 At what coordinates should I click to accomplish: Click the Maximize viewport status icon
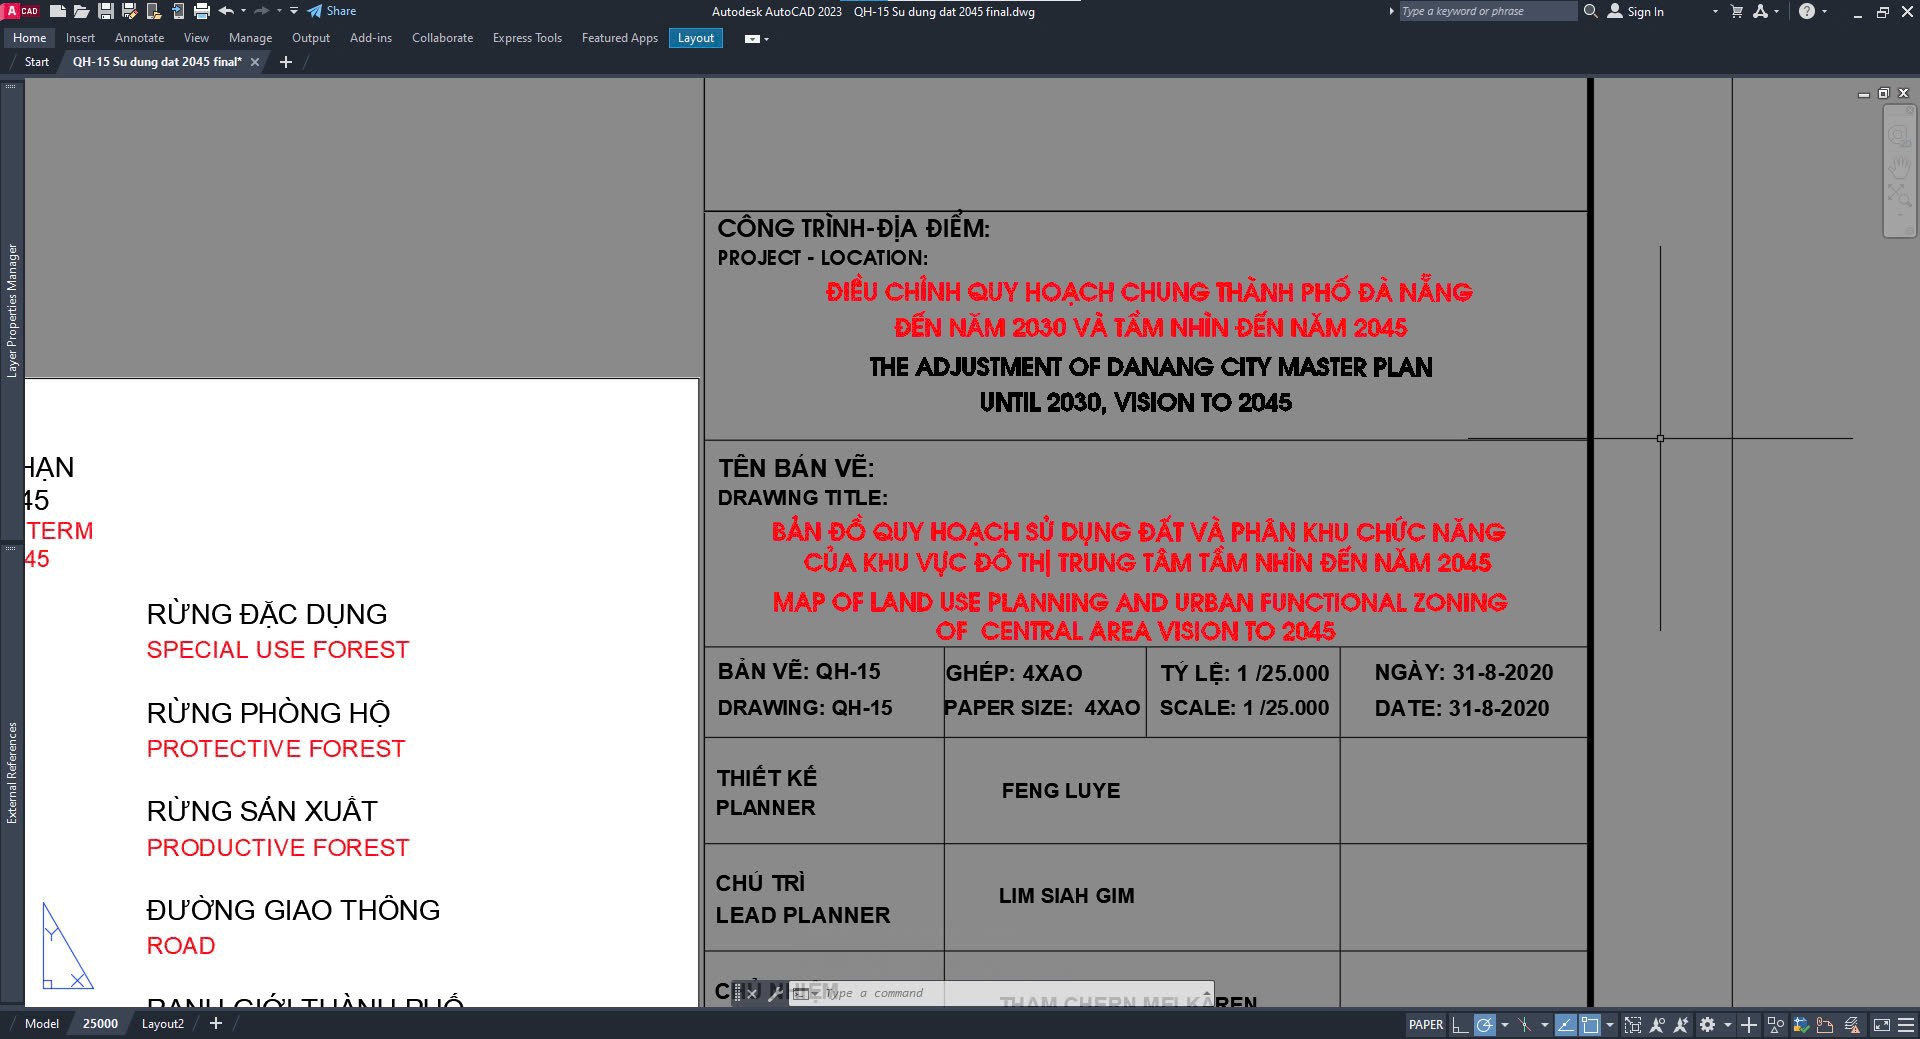click(x=1633, y=1025)
